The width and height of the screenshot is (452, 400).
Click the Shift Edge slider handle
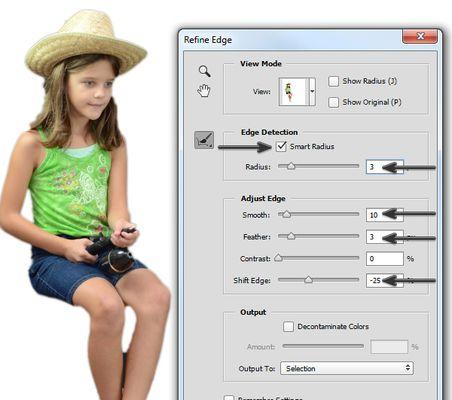(308, 279)
